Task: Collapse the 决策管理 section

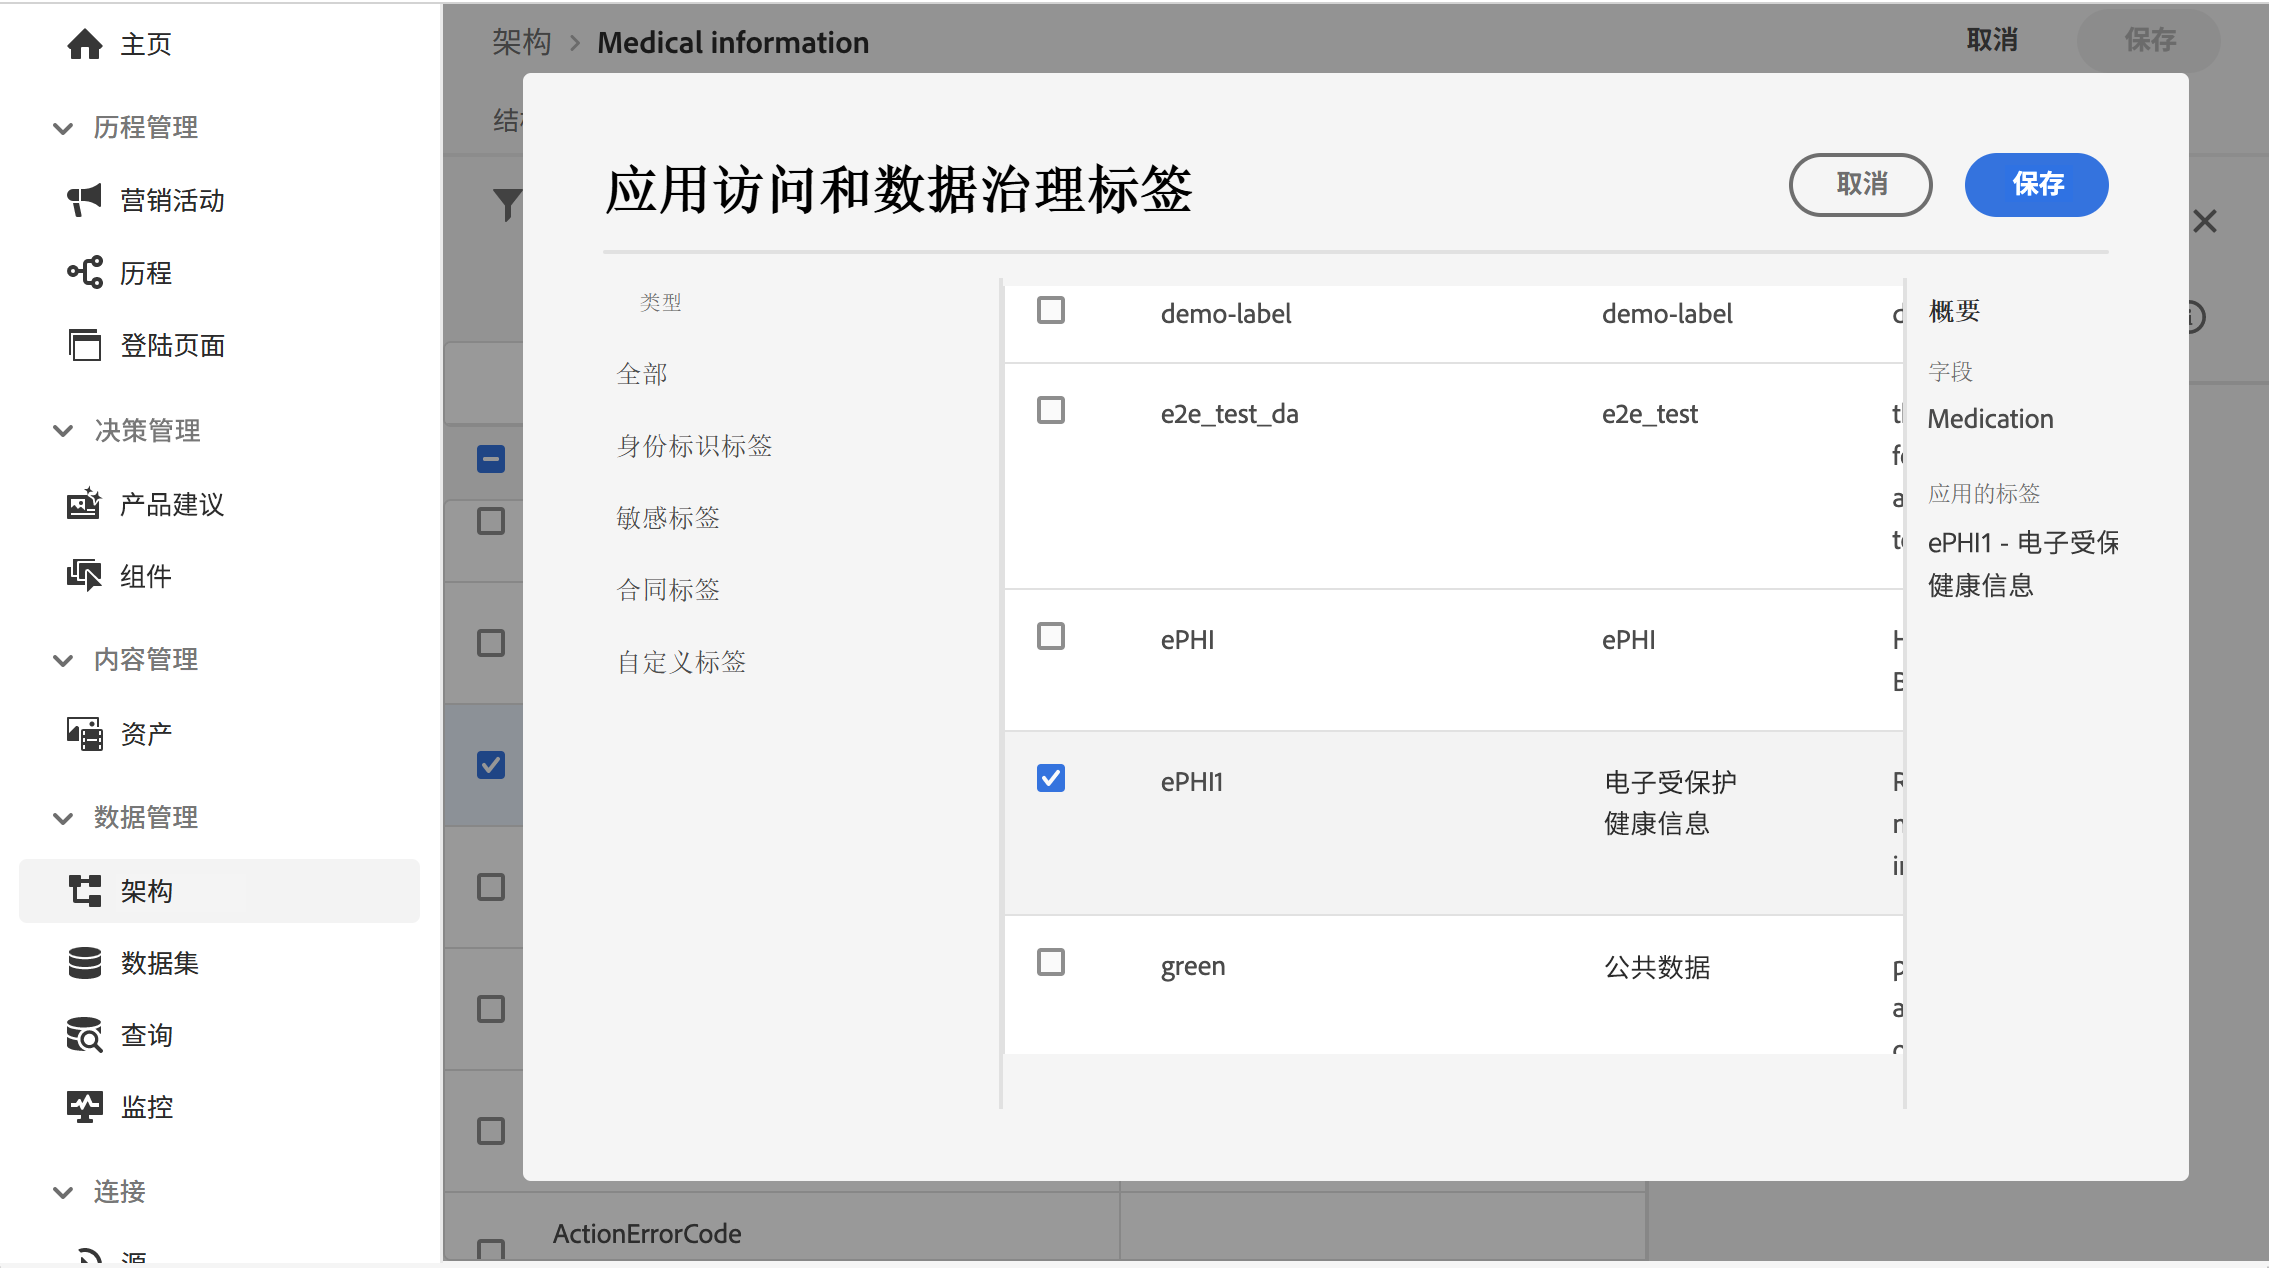Action: click(x=63, y=431)
